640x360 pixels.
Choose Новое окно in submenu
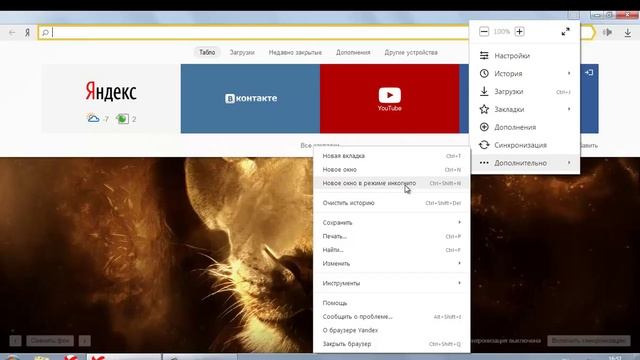(x=392, y=170)
